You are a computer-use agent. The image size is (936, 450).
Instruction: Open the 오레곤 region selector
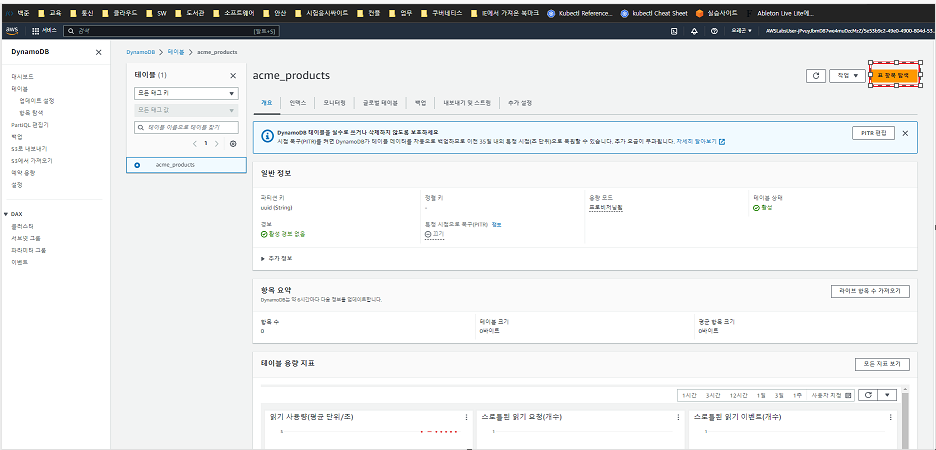741,30
